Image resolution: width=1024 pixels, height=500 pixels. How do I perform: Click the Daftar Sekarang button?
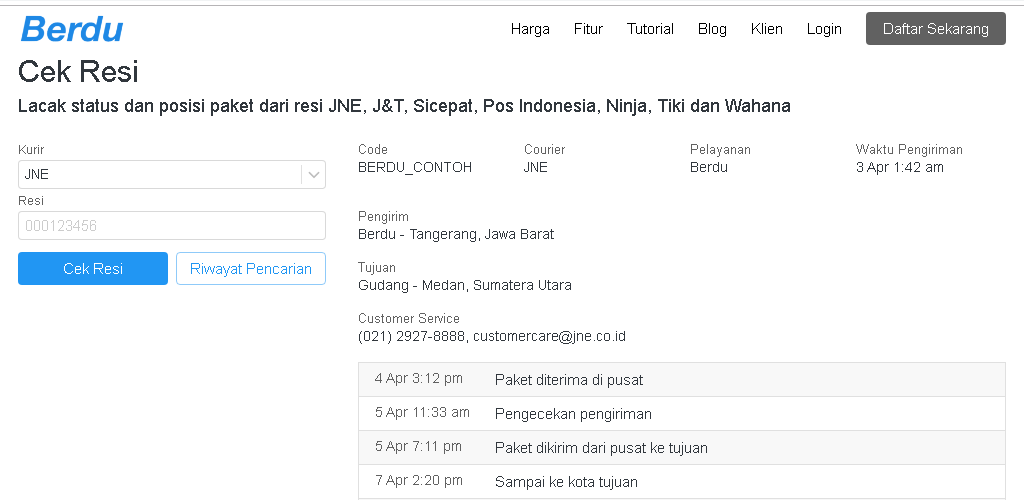click(936, 29)
